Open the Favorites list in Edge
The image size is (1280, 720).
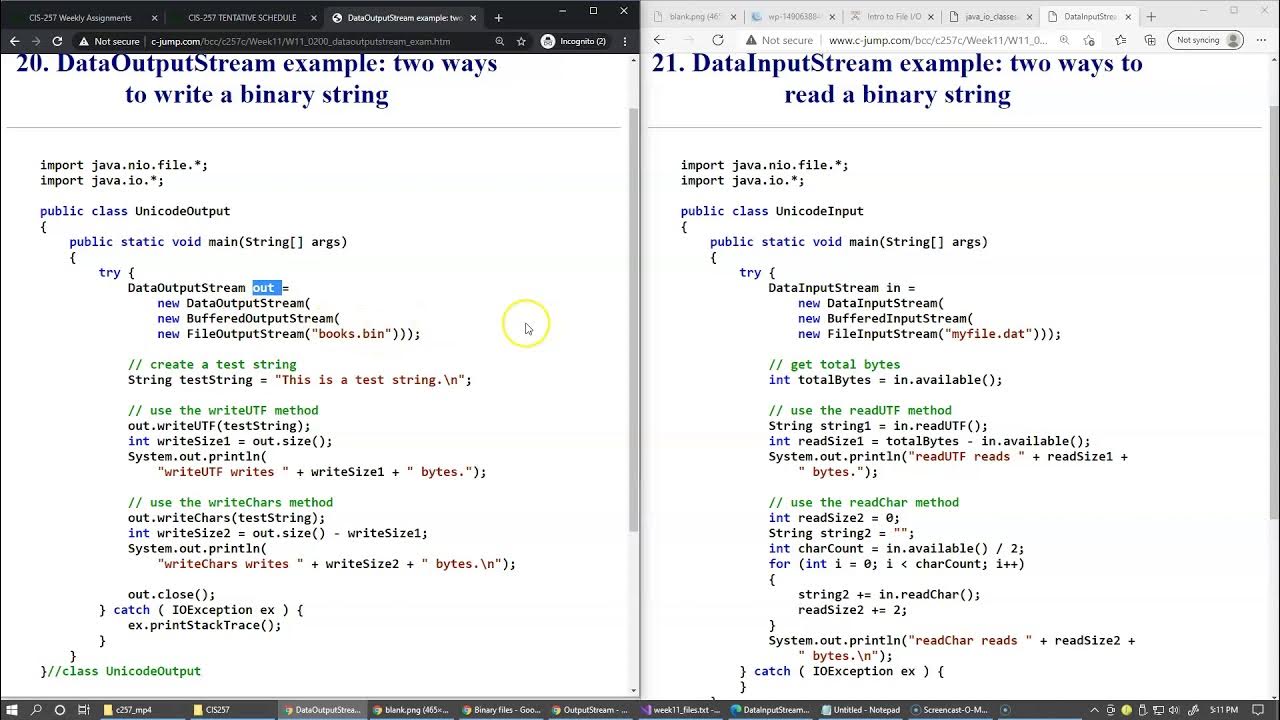(1121, 40)
